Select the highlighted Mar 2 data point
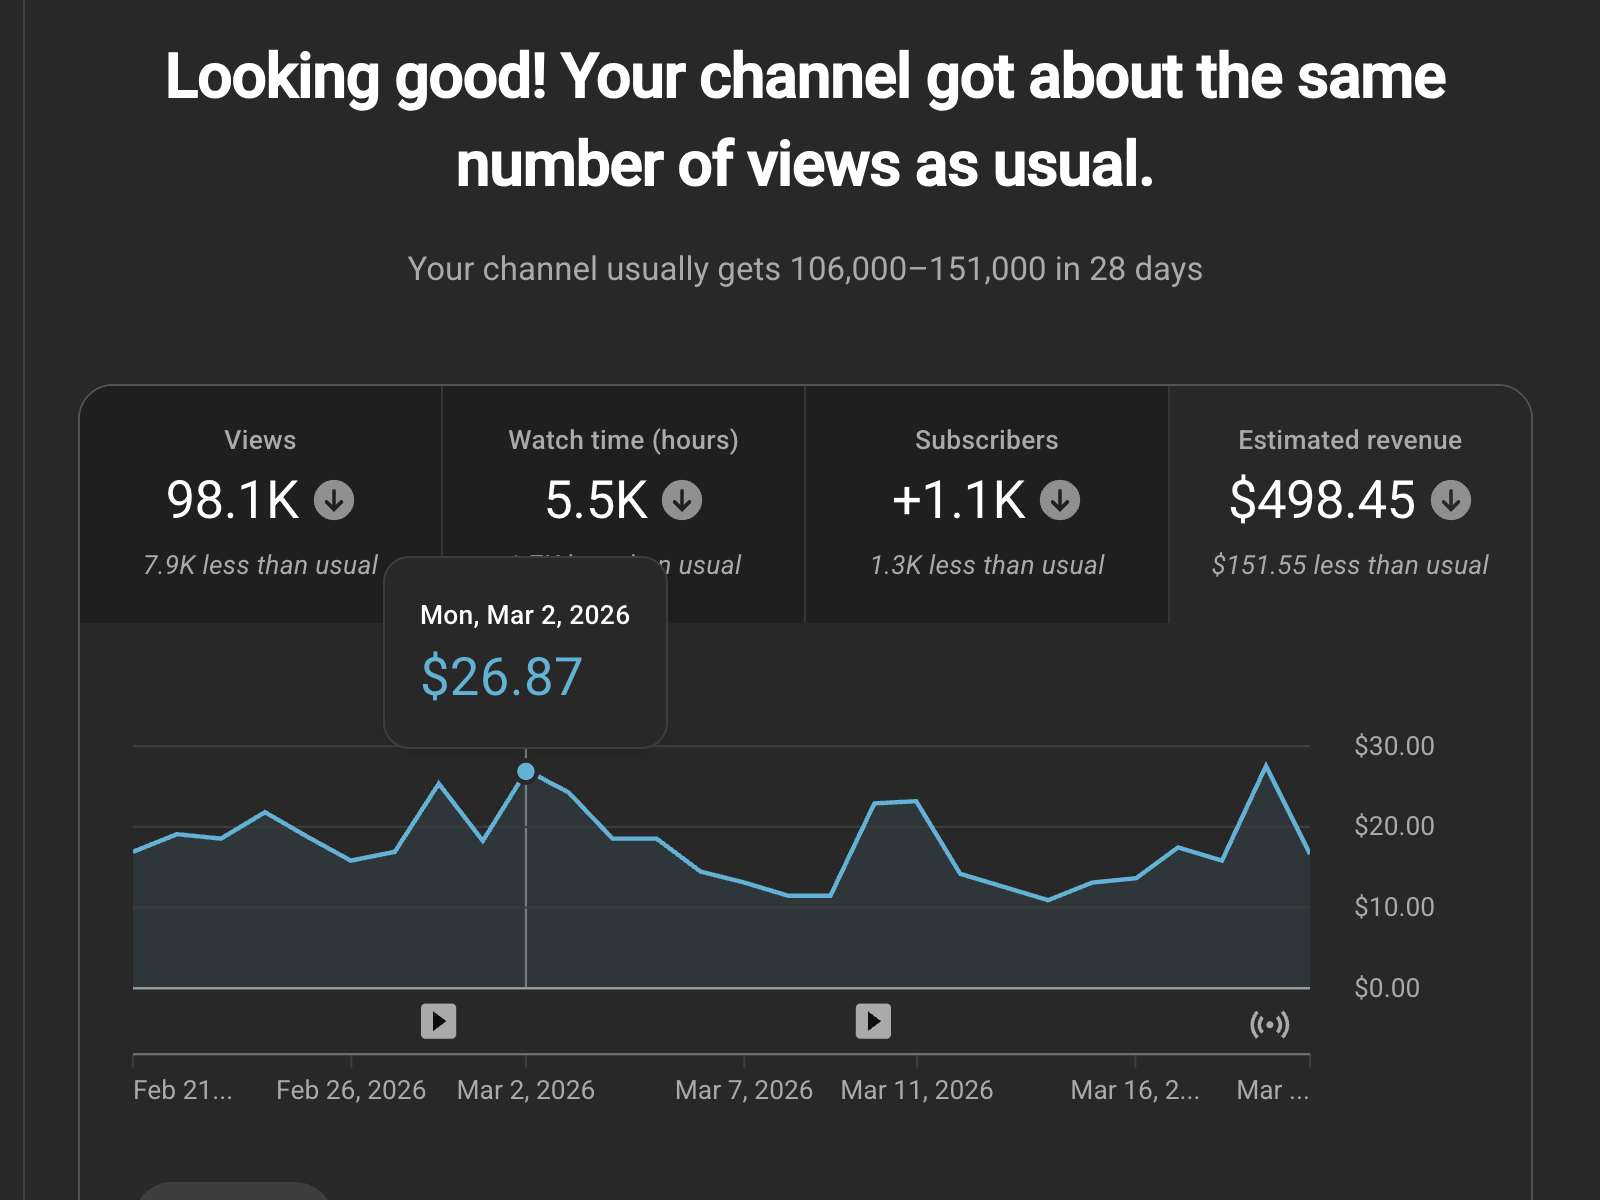1600x1200 pixels. click(x=526, y=772)
